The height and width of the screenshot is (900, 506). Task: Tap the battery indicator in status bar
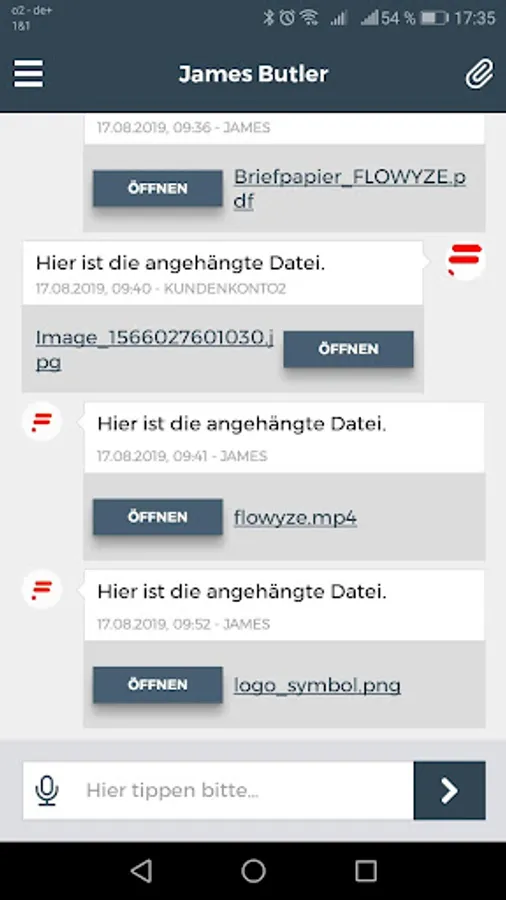point(434,18)
